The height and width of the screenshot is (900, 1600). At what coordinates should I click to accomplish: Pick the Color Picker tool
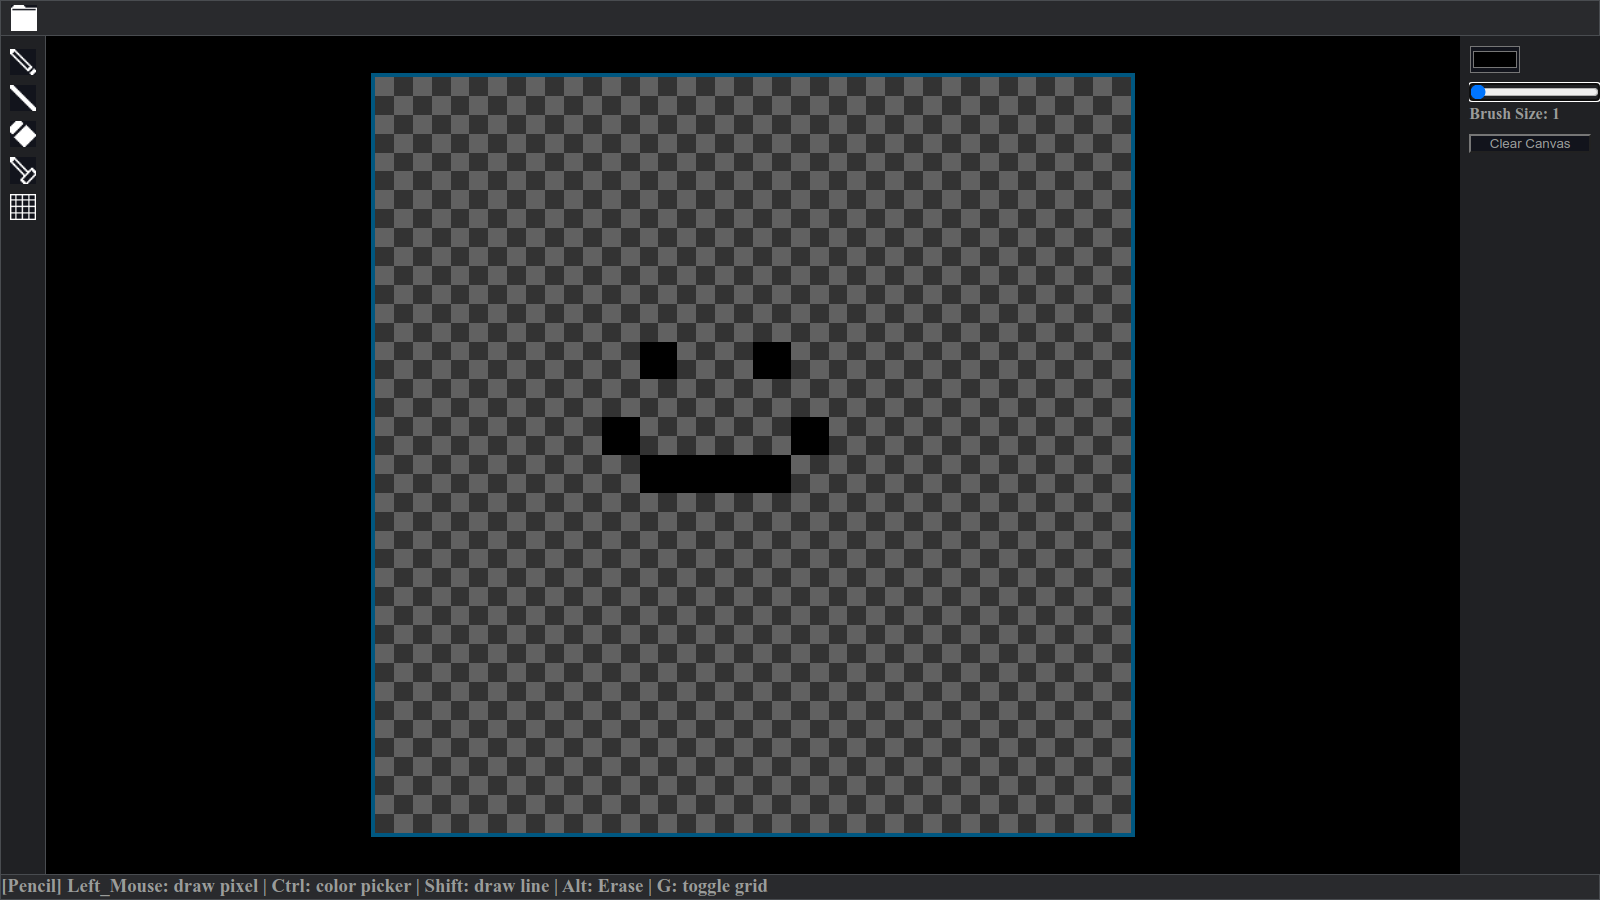pos(23,170)
